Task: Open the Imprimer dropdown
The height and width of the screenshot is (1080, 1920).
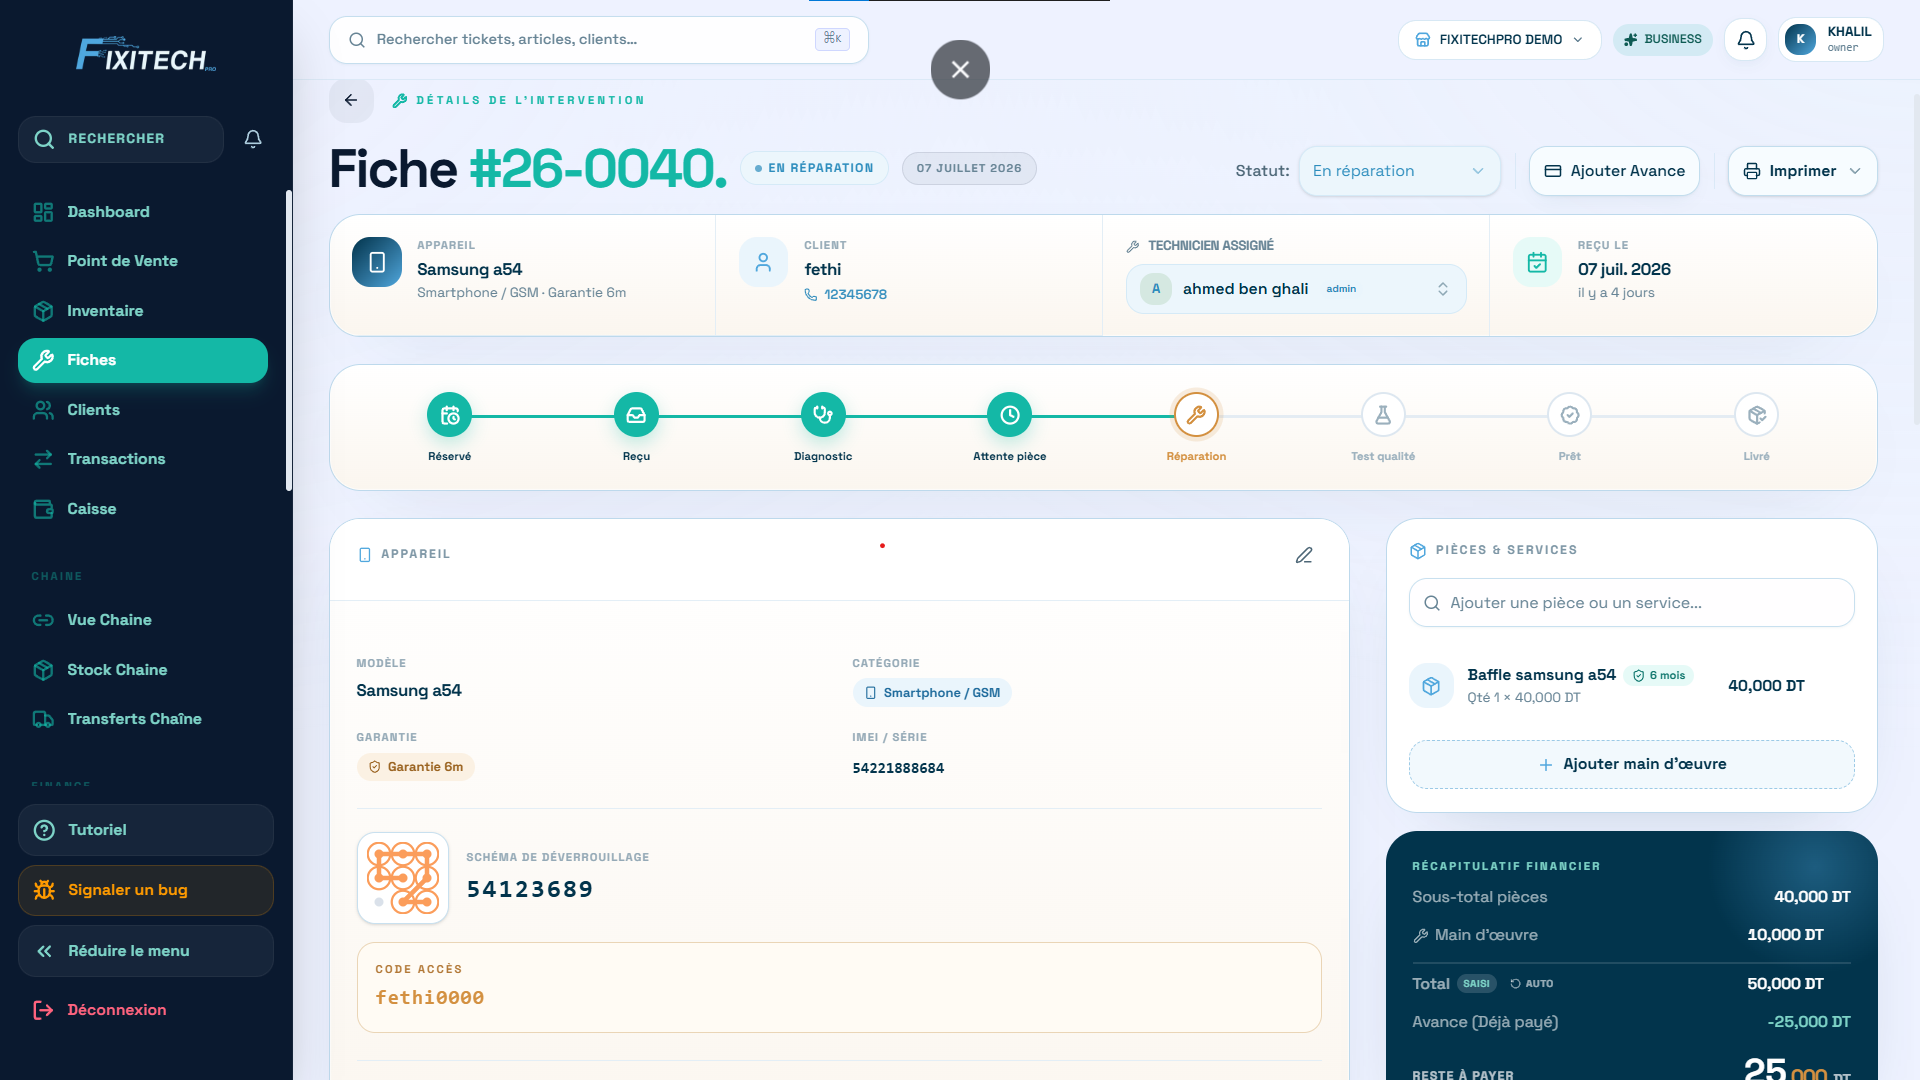Action: point(1802,171)
